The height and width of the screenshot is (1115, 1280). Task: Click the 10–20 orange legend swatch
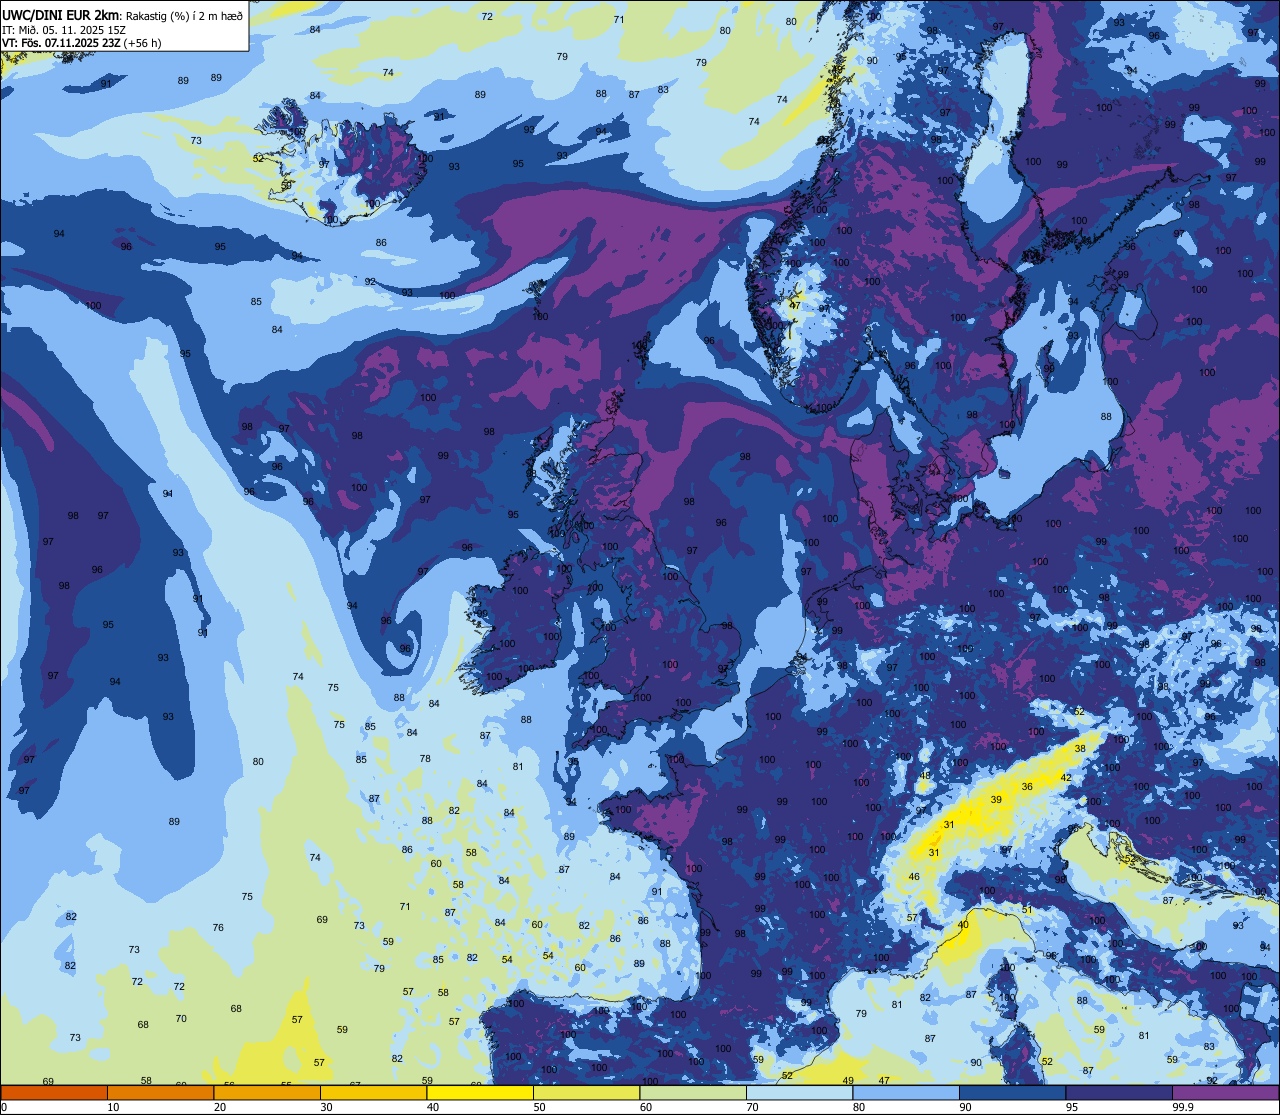point(160,1092)
